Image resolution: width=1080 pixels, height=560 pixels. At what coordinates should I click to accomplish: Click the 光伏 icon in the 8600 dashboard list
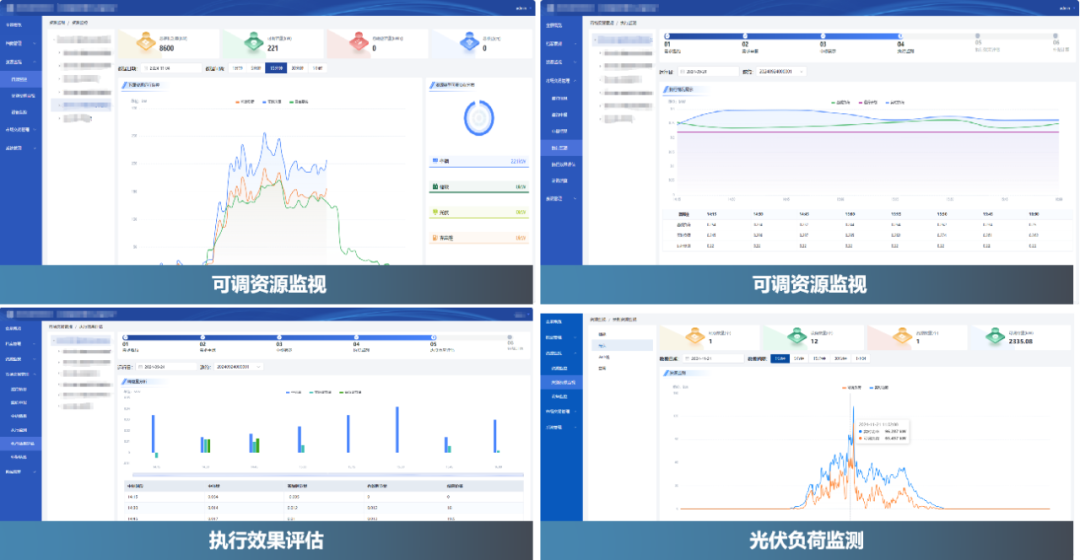pyautogui.click(x=435, y=212)
